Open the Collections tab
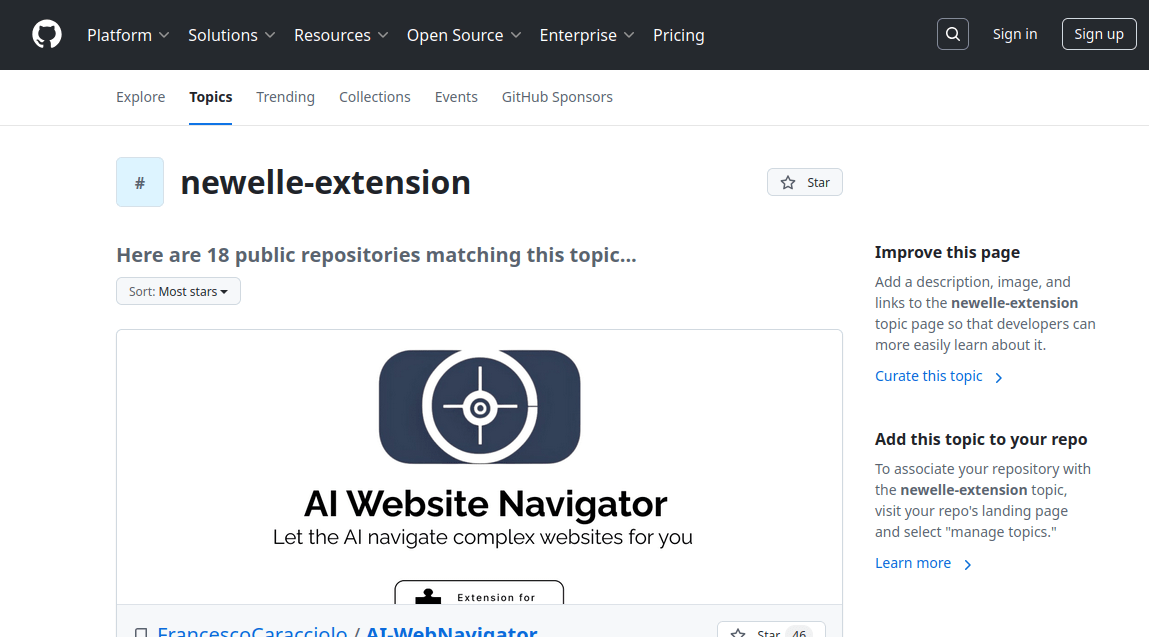 [x=374, y=97]
